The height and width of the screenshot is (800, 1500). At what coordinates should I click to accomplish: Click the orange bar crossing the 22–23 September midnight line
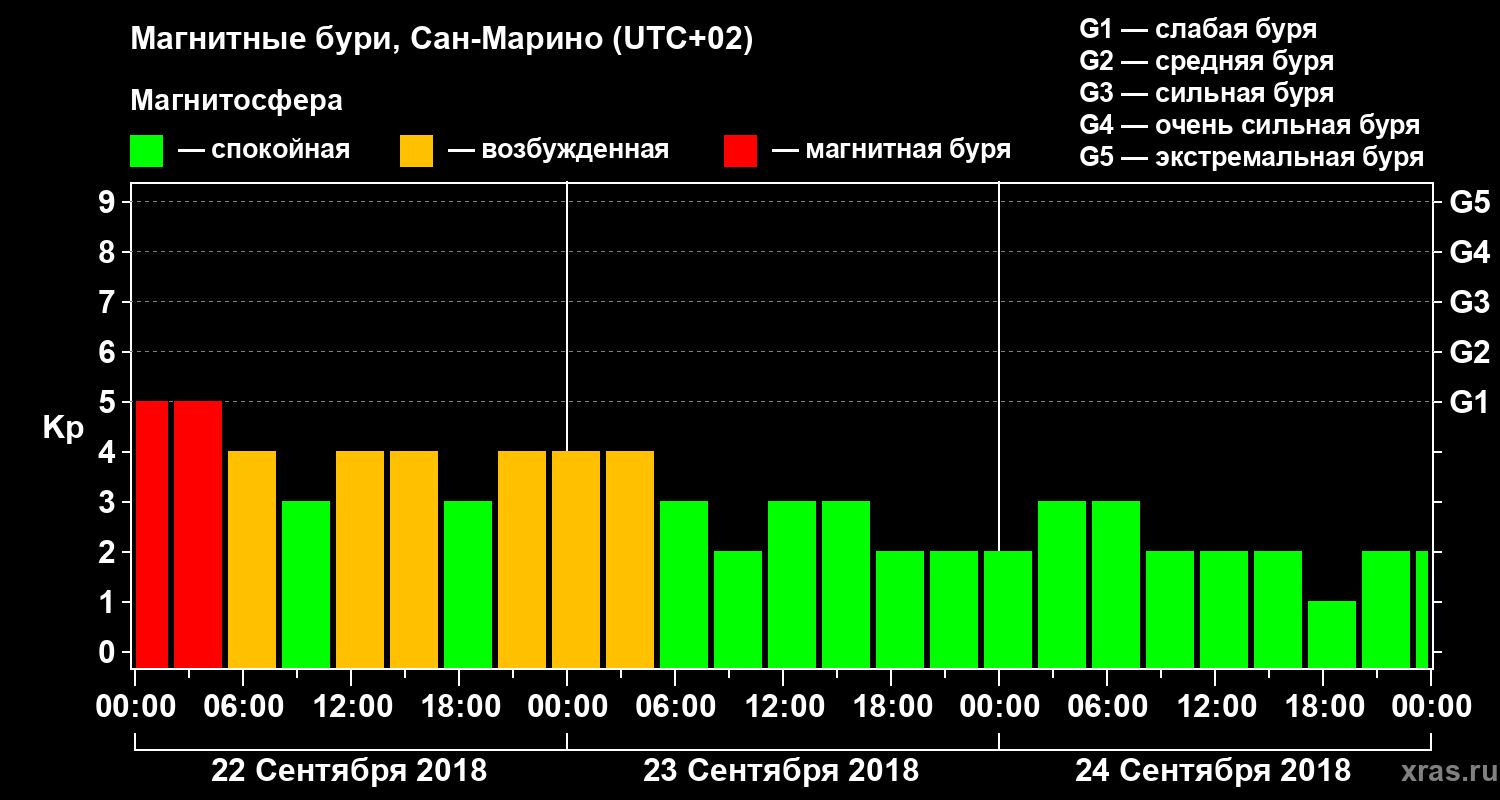coord(576,559)
